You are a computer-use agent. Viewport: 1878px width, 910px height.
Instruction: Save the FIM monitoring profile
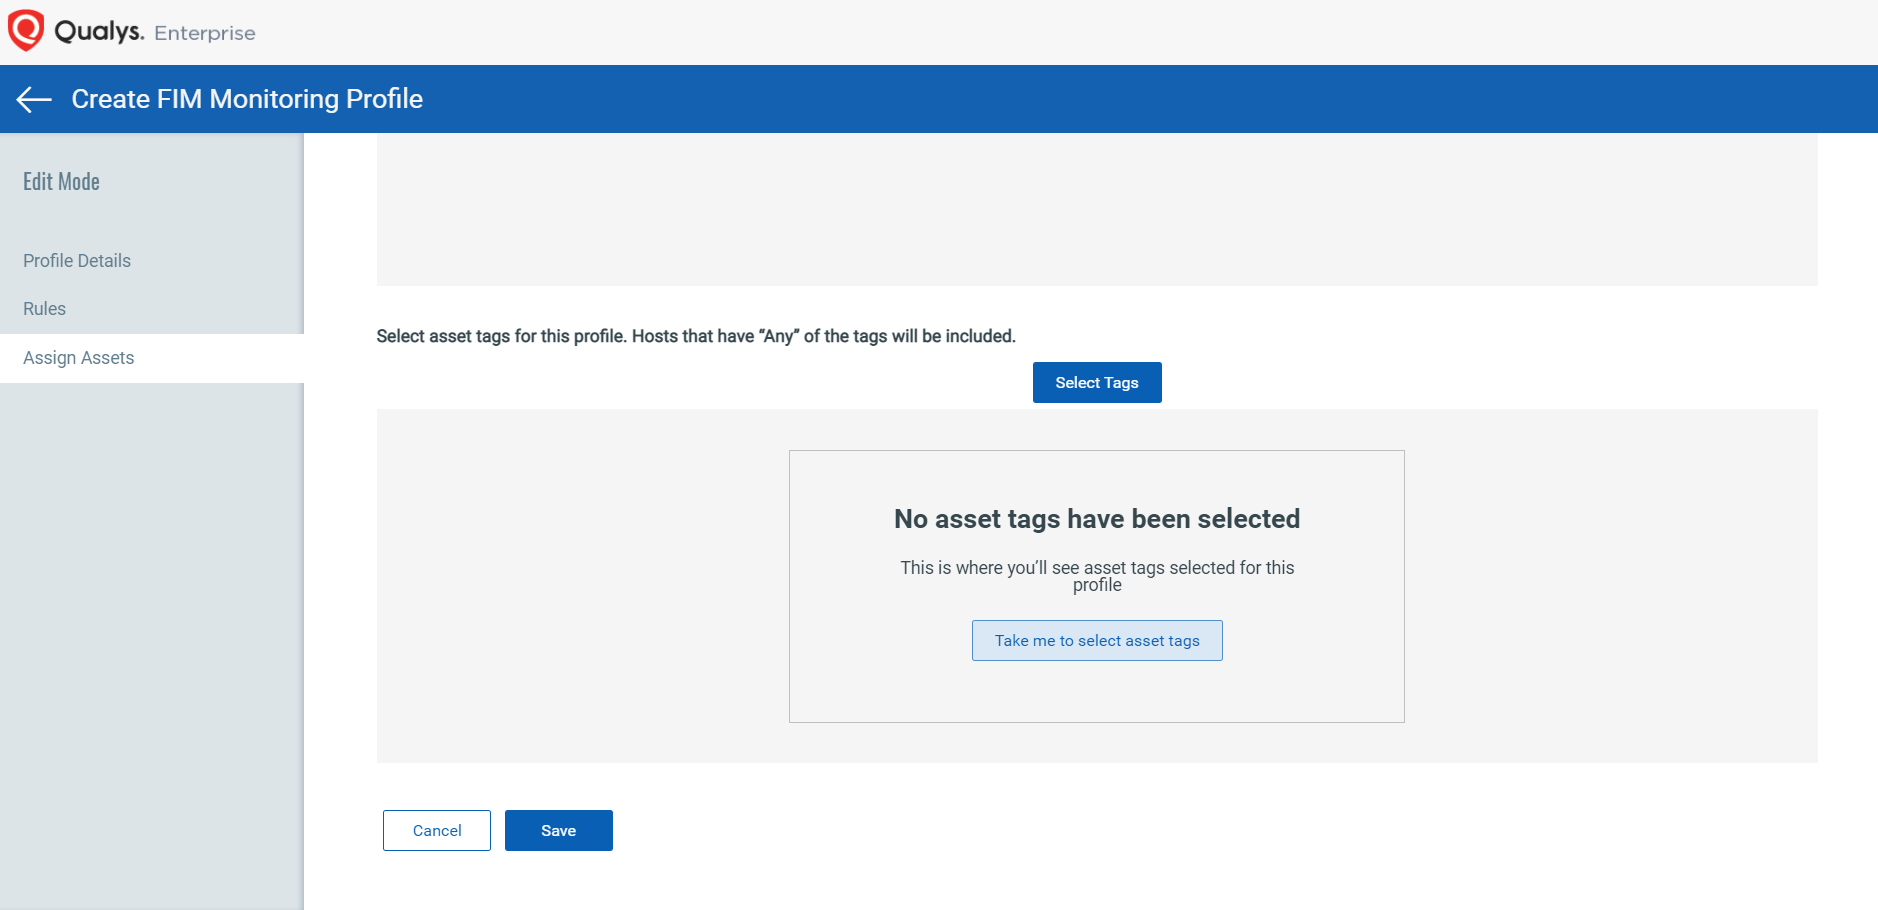tap(558, 831)
